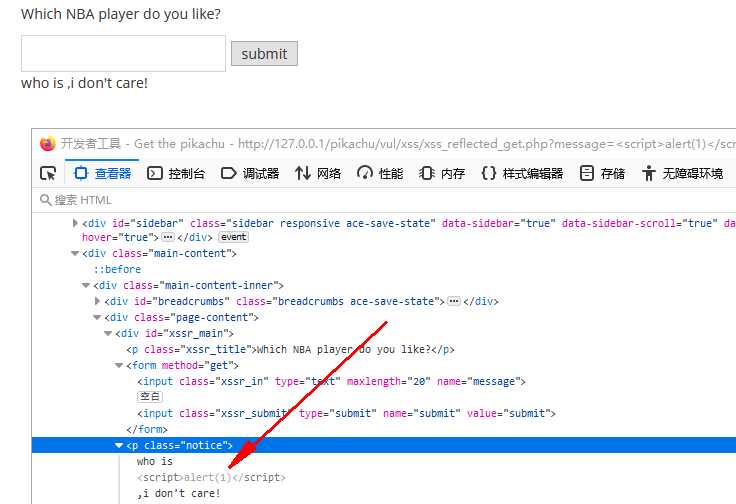
Task: Select the input class="xssr_in" node
Action: pyautogui.click(x=331, y=382)
